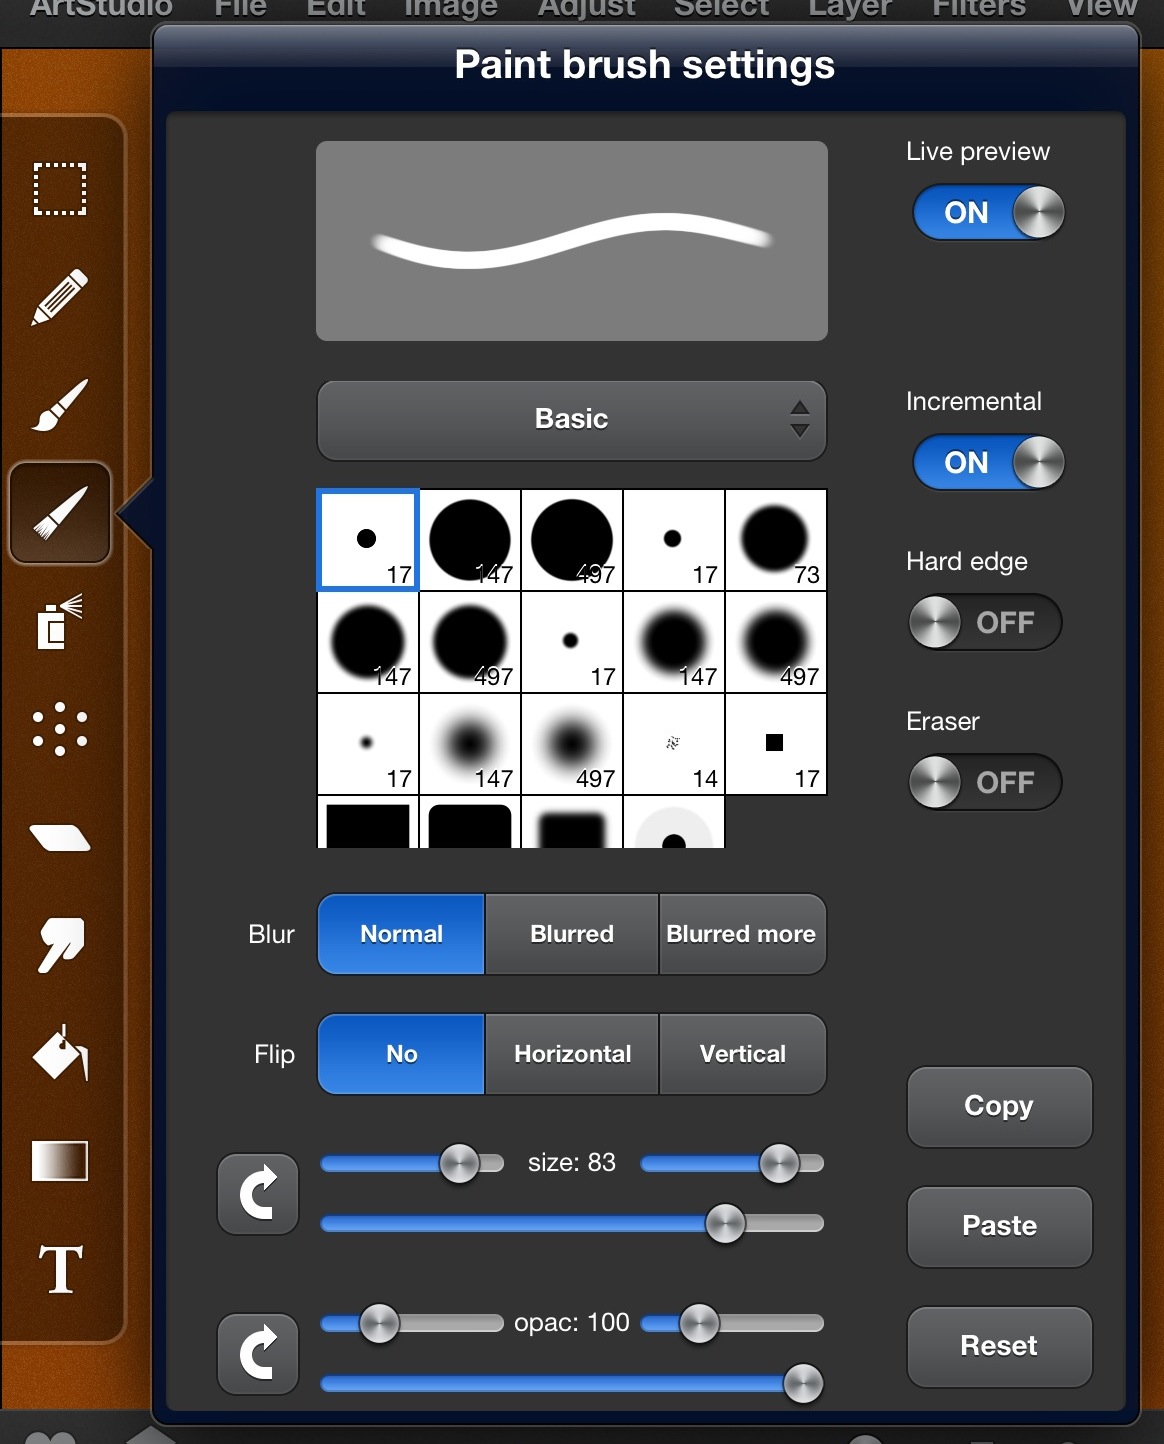Pick the scatter dots tool
The width and height of the screenshot is (1164, 1444).
pyautogui.click(x=60, y=729)
